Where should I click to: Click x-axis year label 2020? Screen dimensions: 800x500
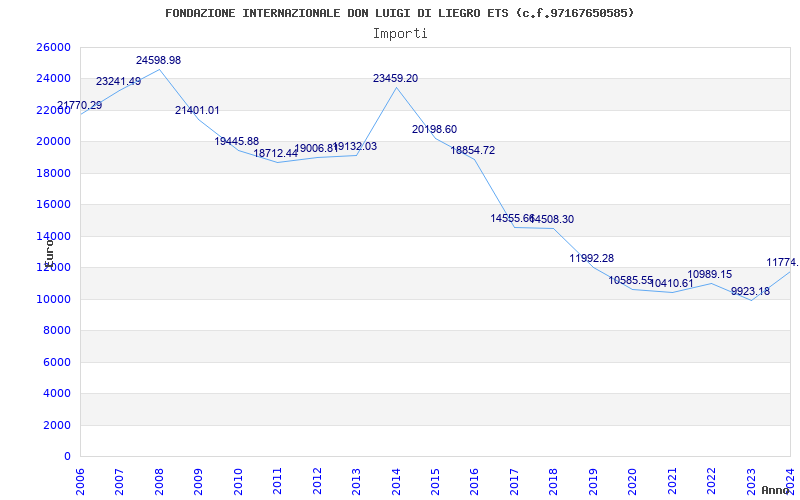point(633,482)
